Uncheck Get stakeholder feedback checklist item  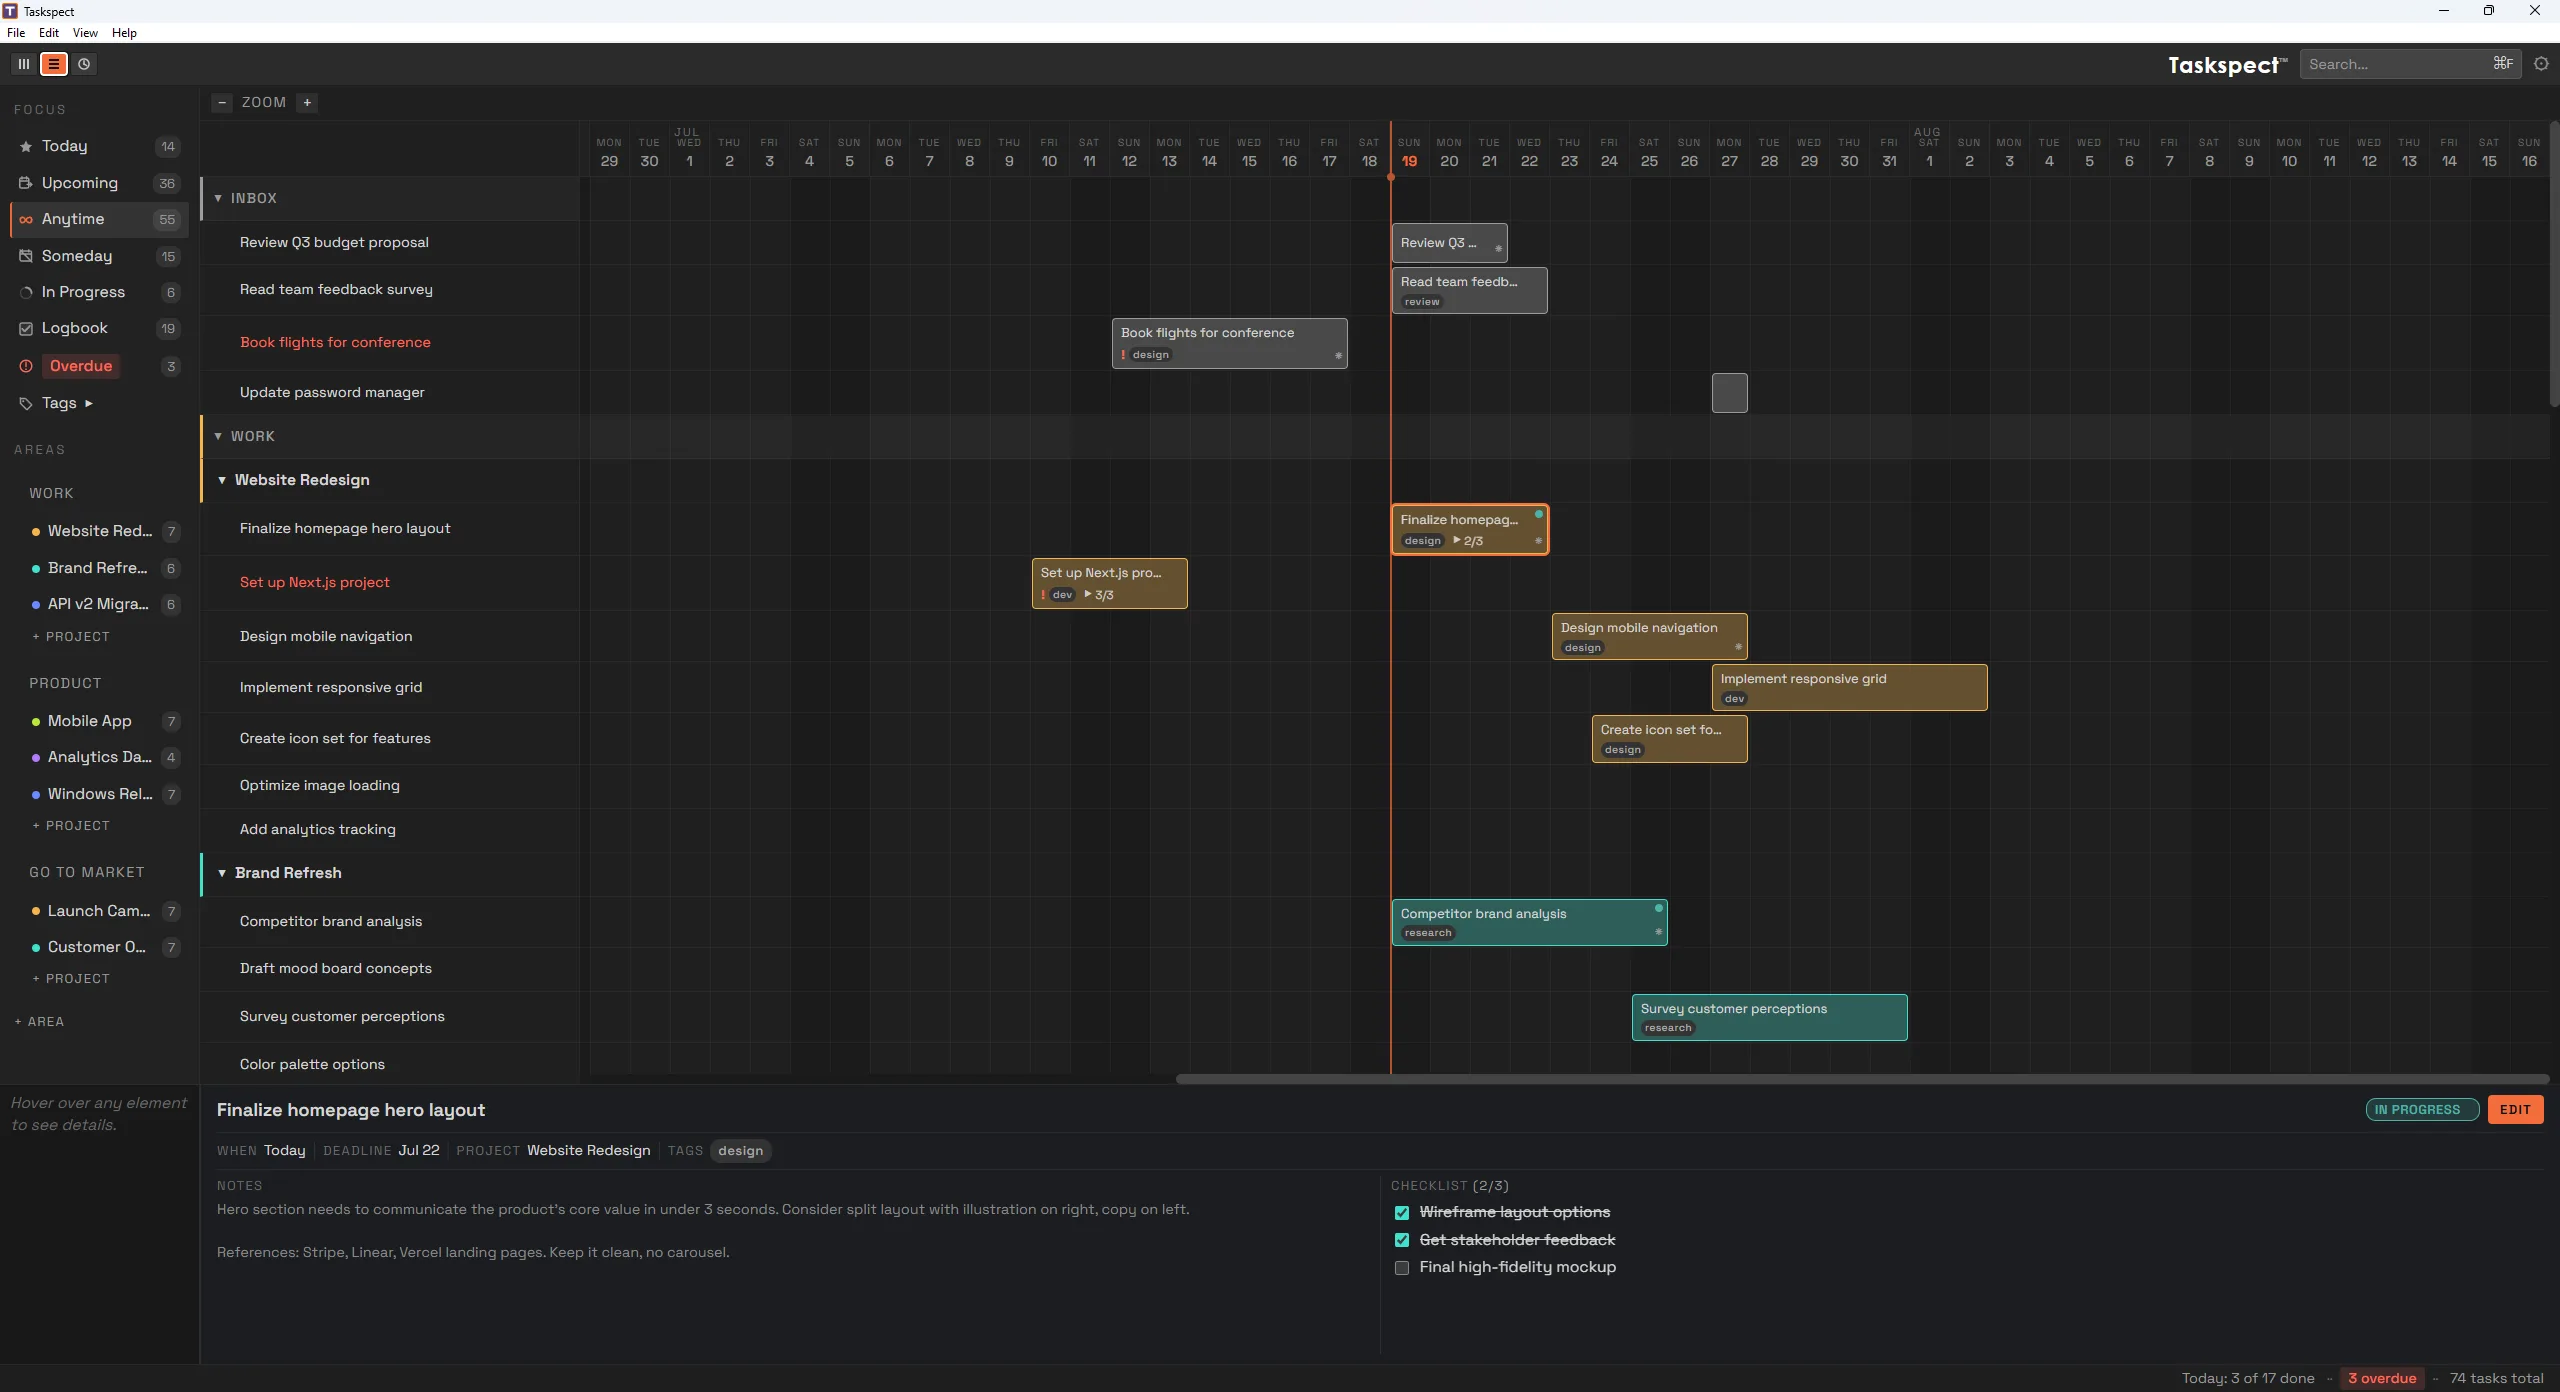[x=1402, y=1240]
